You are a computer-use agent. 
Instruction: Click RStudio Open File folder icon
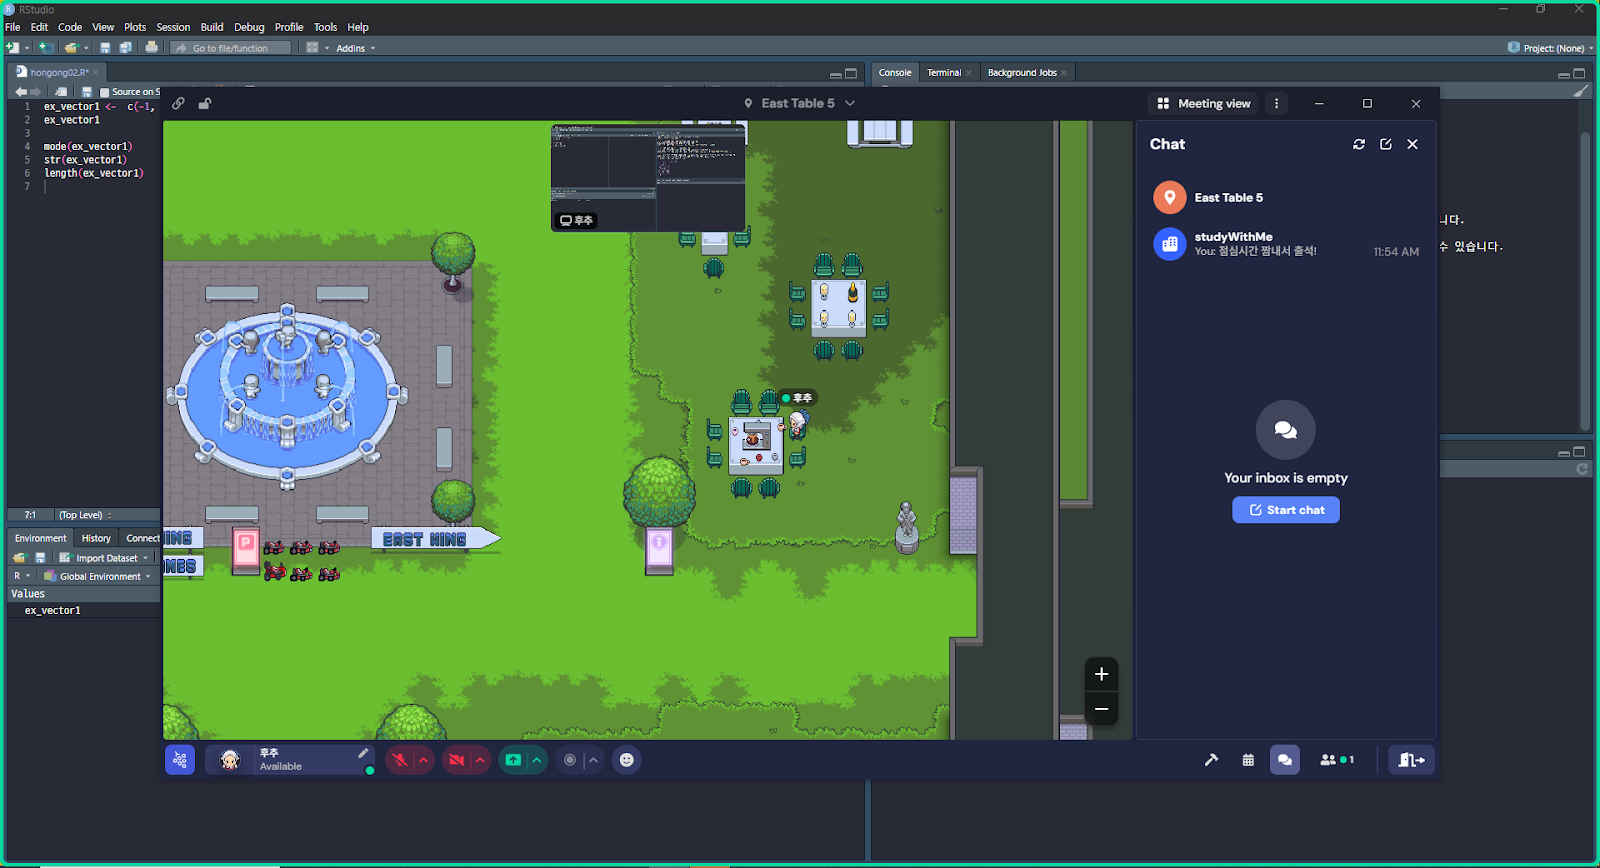click(x=71, y=47)
